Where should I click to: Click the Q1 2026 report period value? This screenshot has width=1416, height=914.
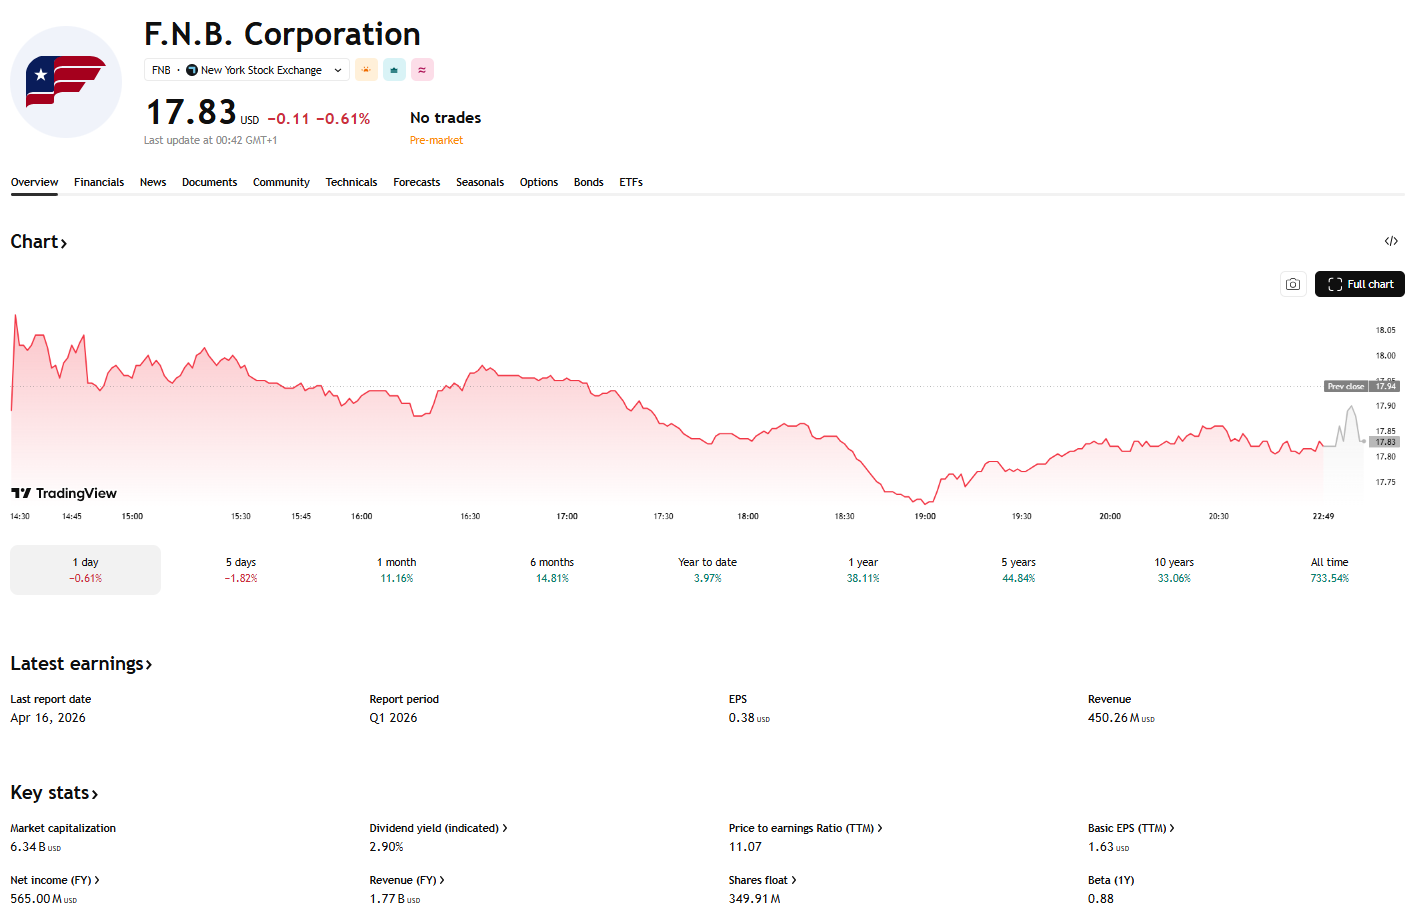point(393,718)
